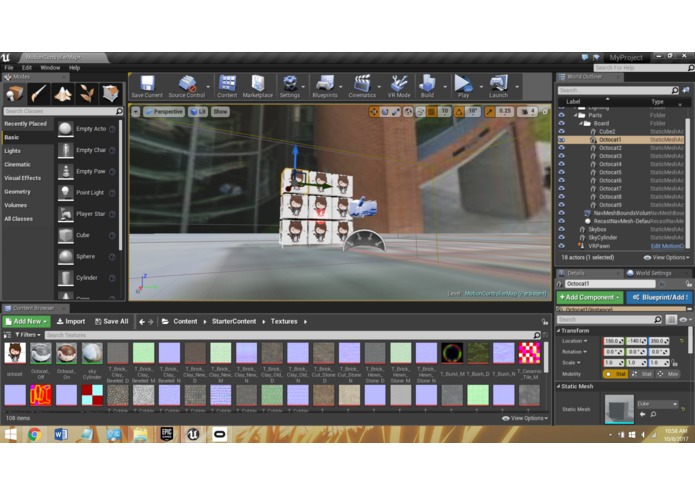Open Filters dropdown in Content Browser
Screen dimensions: 695x494
pyautogui.click(x=27, y=335)
